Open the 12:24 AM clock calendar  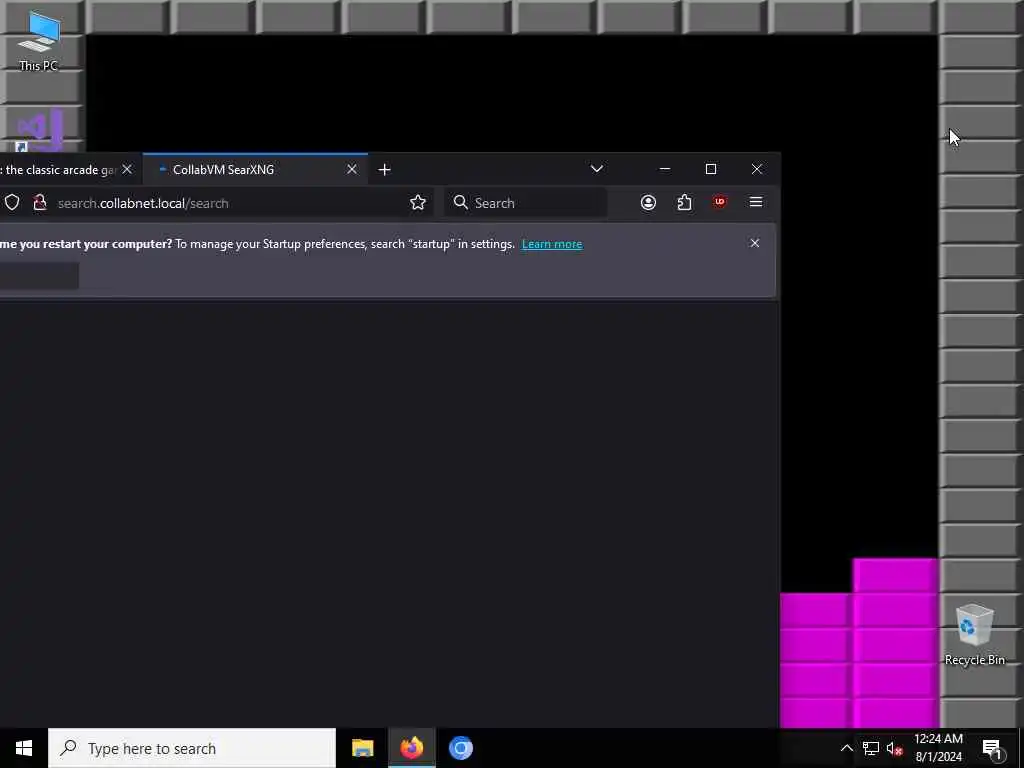point(938,748)
